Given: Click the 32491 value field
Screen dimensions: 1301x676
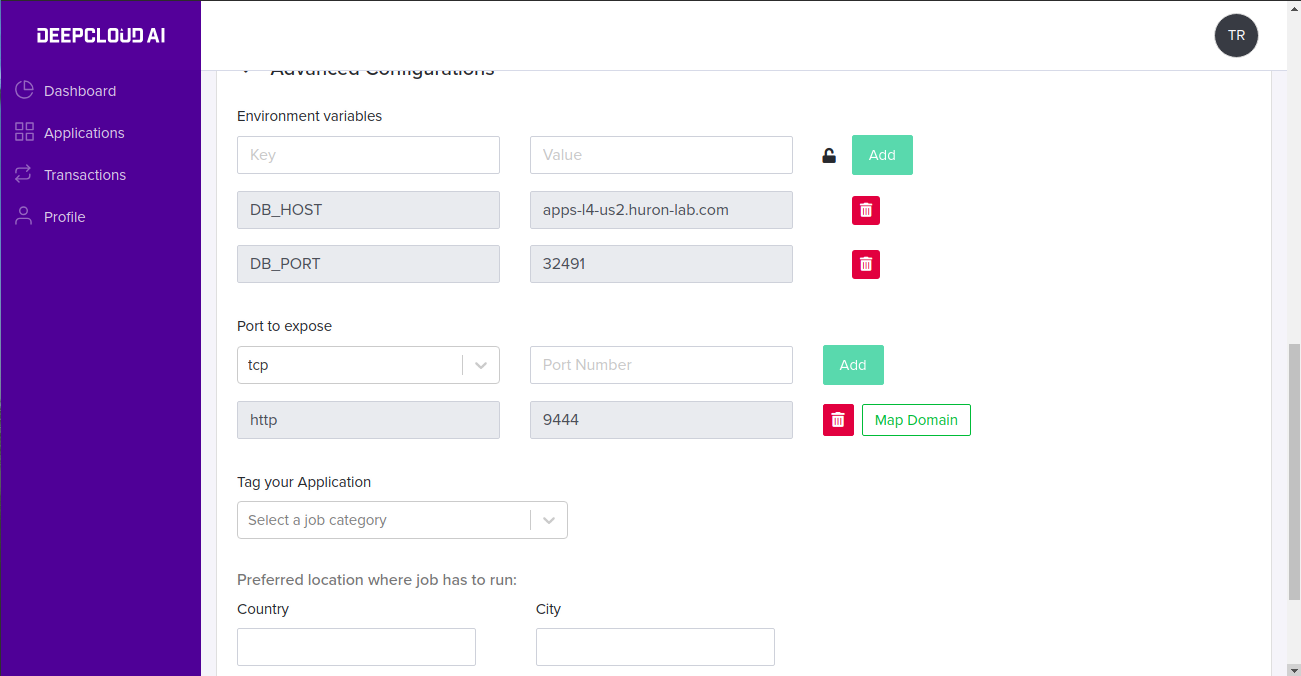Looking at the screenshot, I should (661, 264).
